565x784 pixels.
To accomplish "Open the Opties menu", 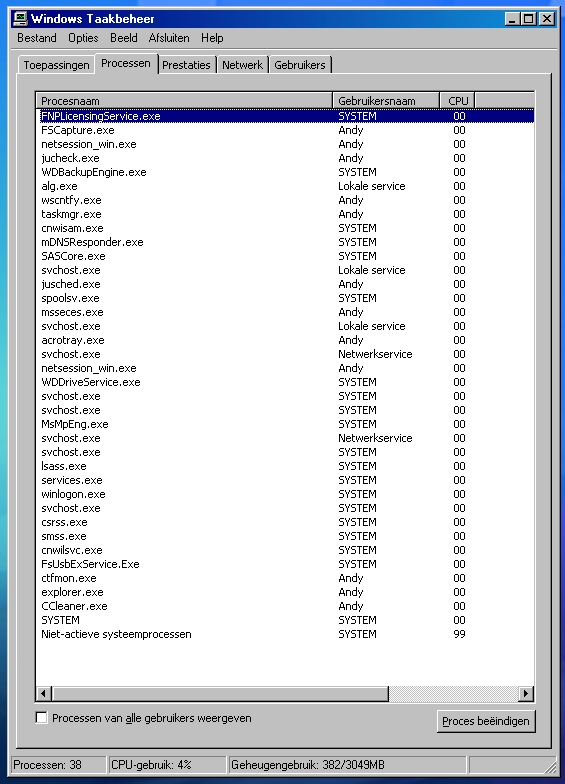I will pos(83,38).
